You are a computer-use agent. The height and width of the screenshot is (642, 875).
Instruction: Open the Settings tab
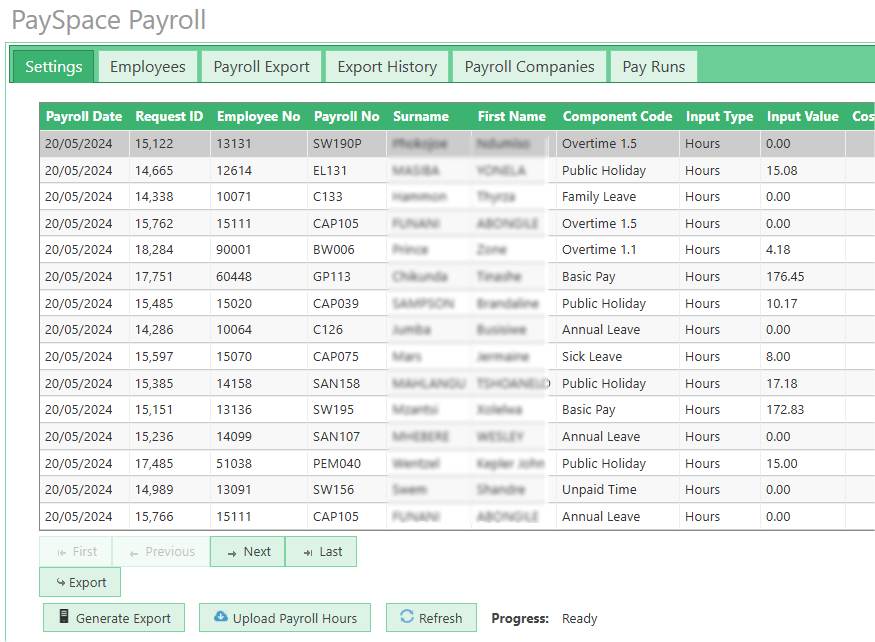click(x=54, y=66)
